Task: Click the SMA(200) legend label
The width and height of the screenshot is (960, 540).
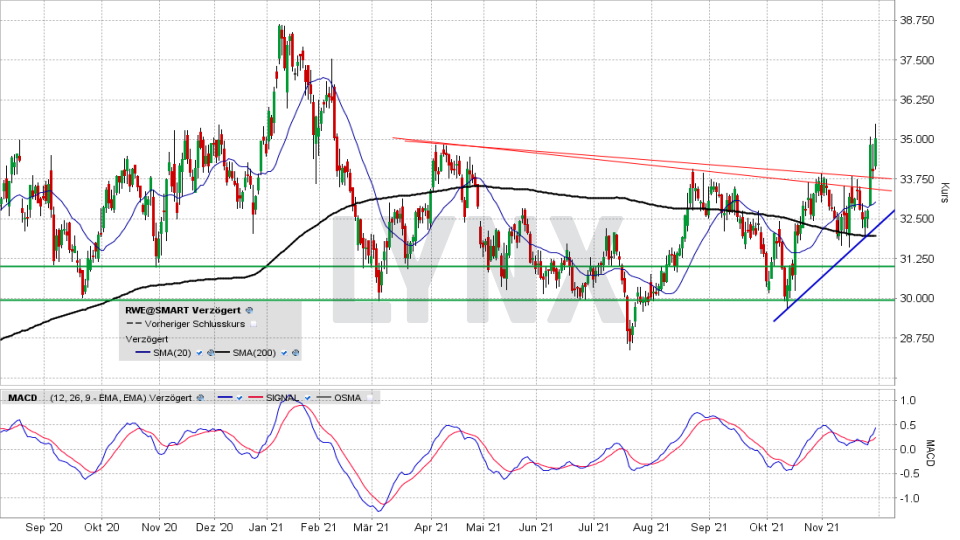Action: coord(254,353)
